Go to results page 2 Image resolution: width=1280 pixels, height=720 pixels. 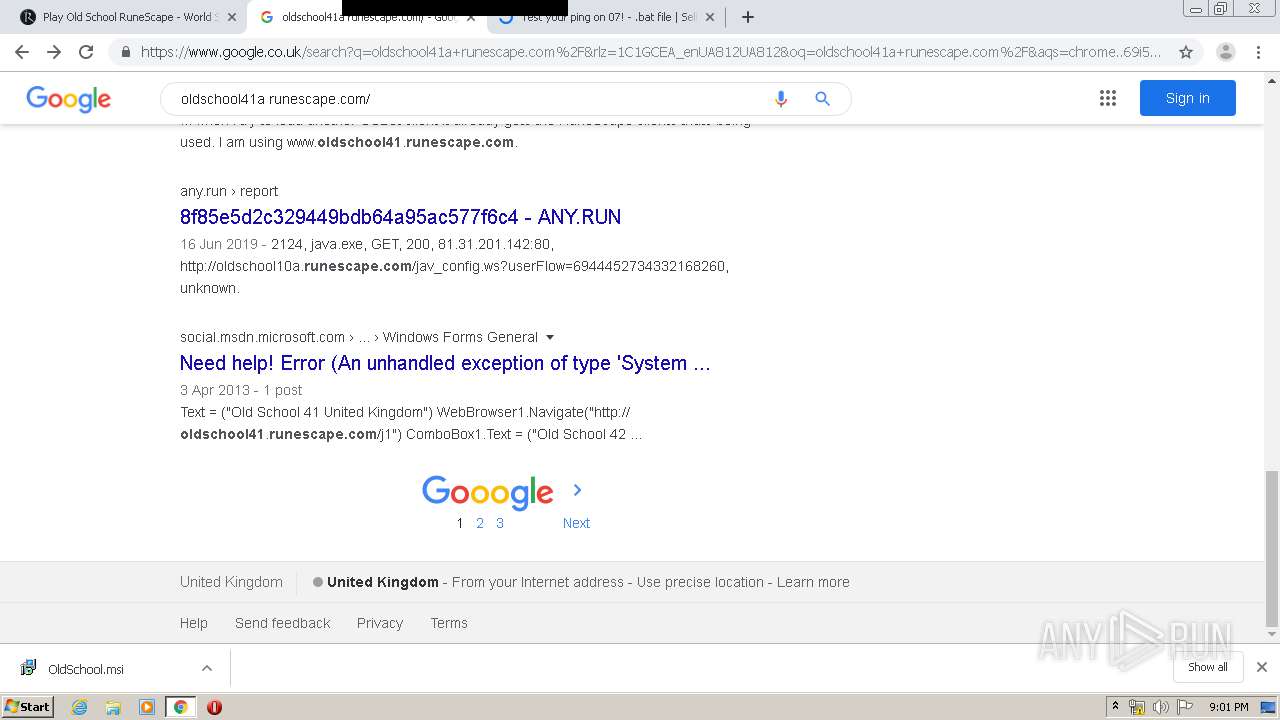click(480, 523)
